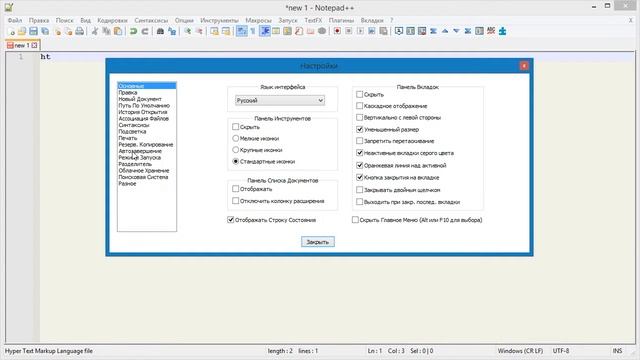Open the Правка menu
Screen dimensions: 640x360
39,20
